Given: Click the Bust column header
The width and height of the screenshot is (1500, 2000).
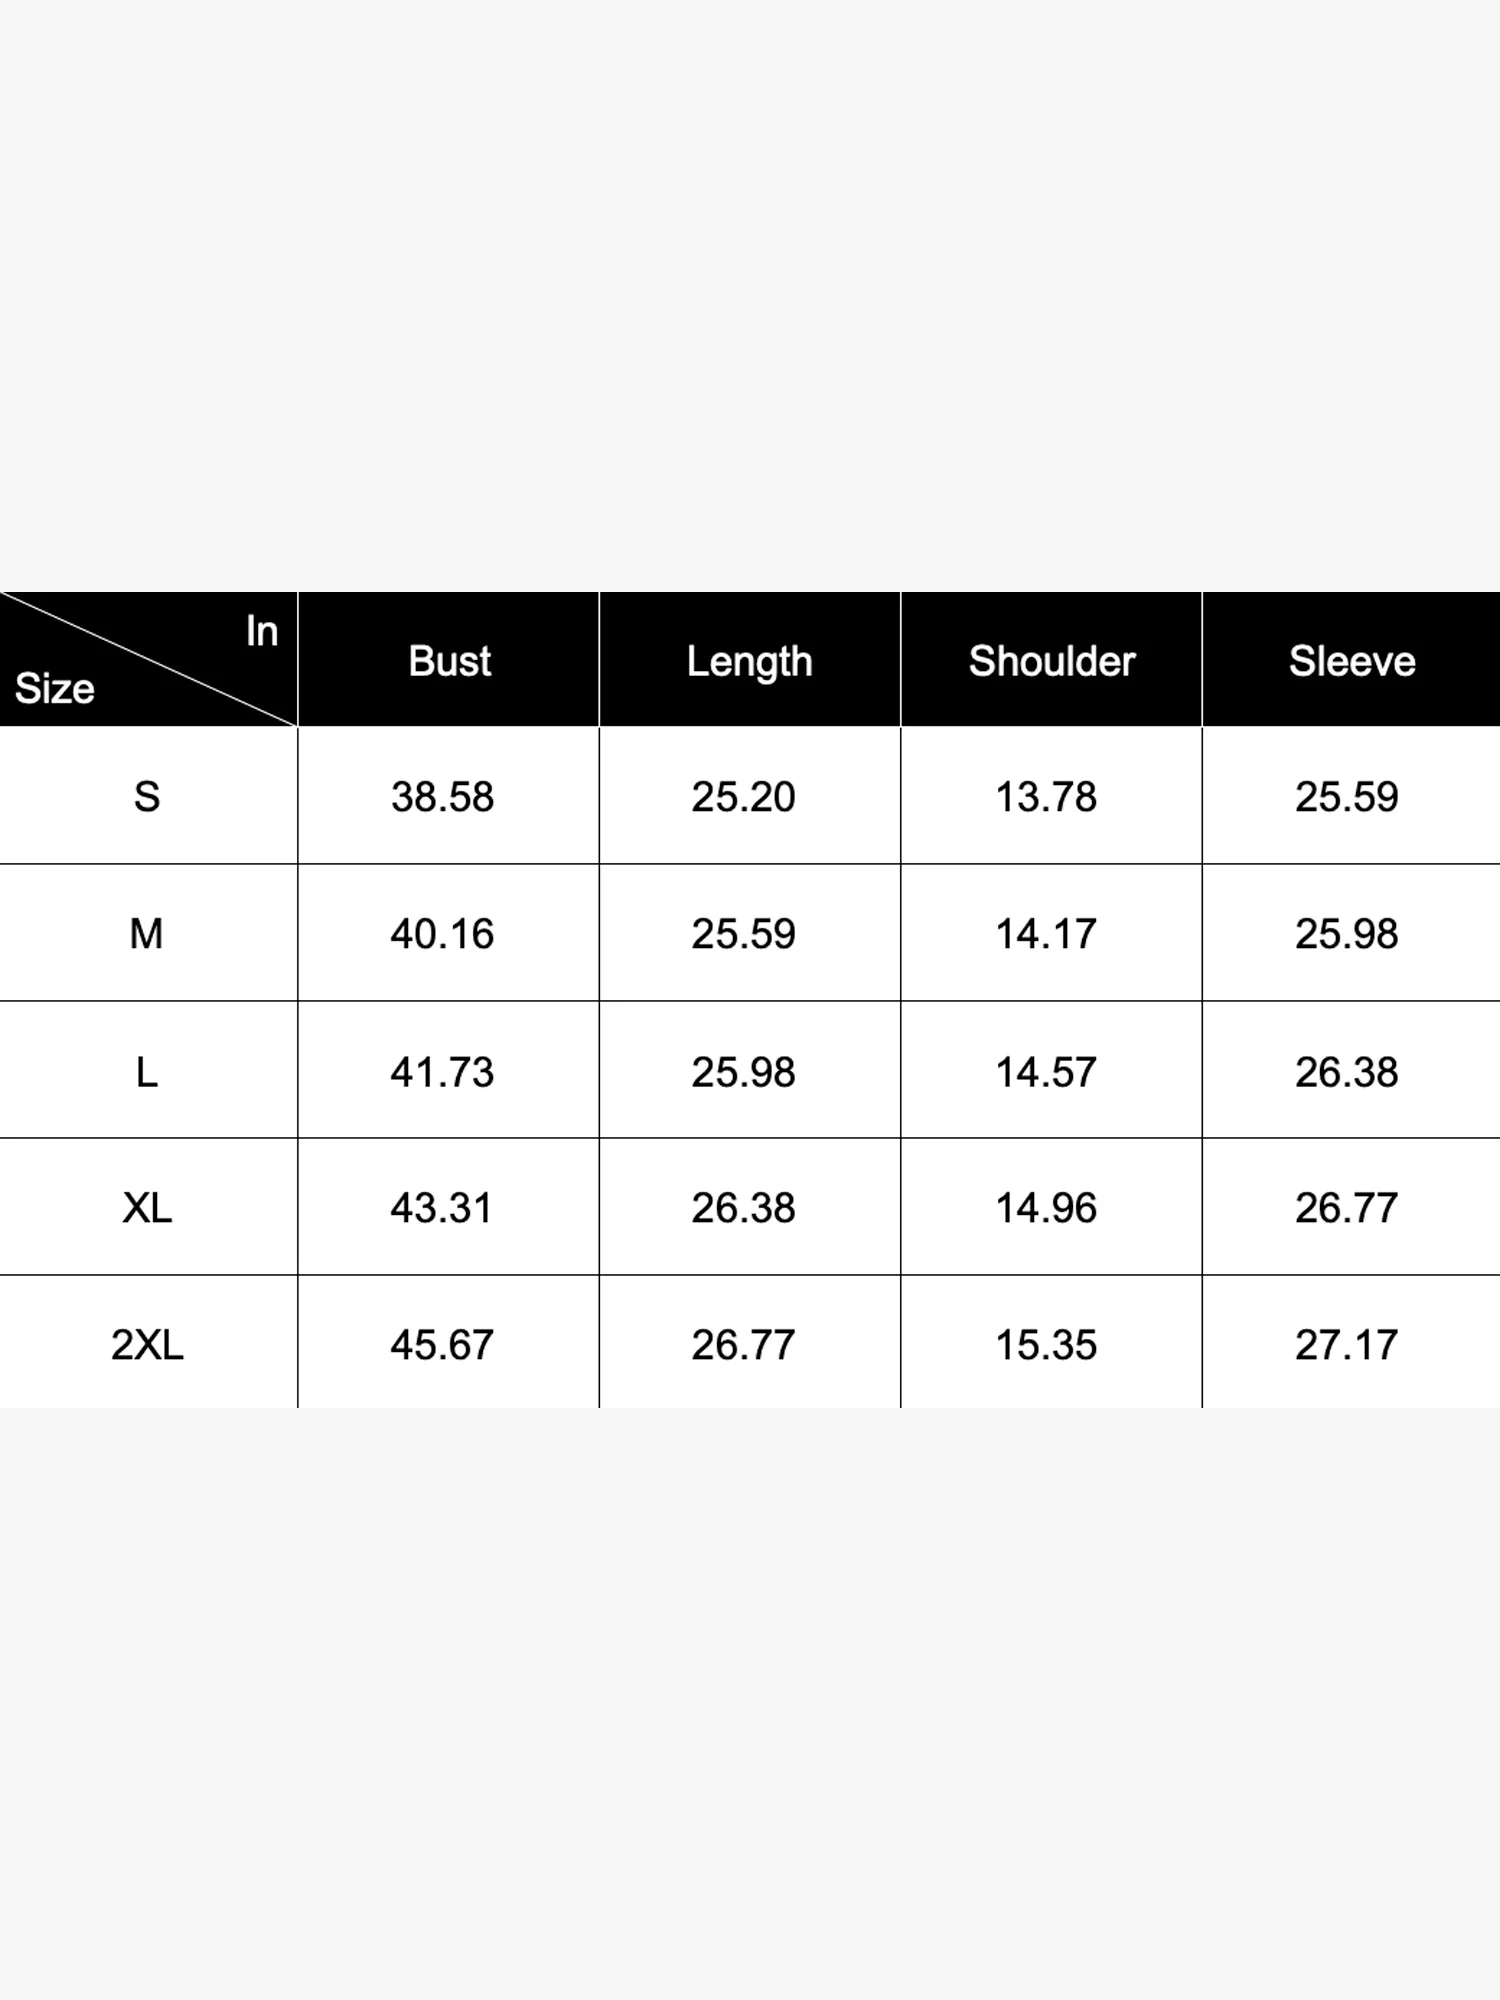Looking at the screenshot, I should [449, 661].
